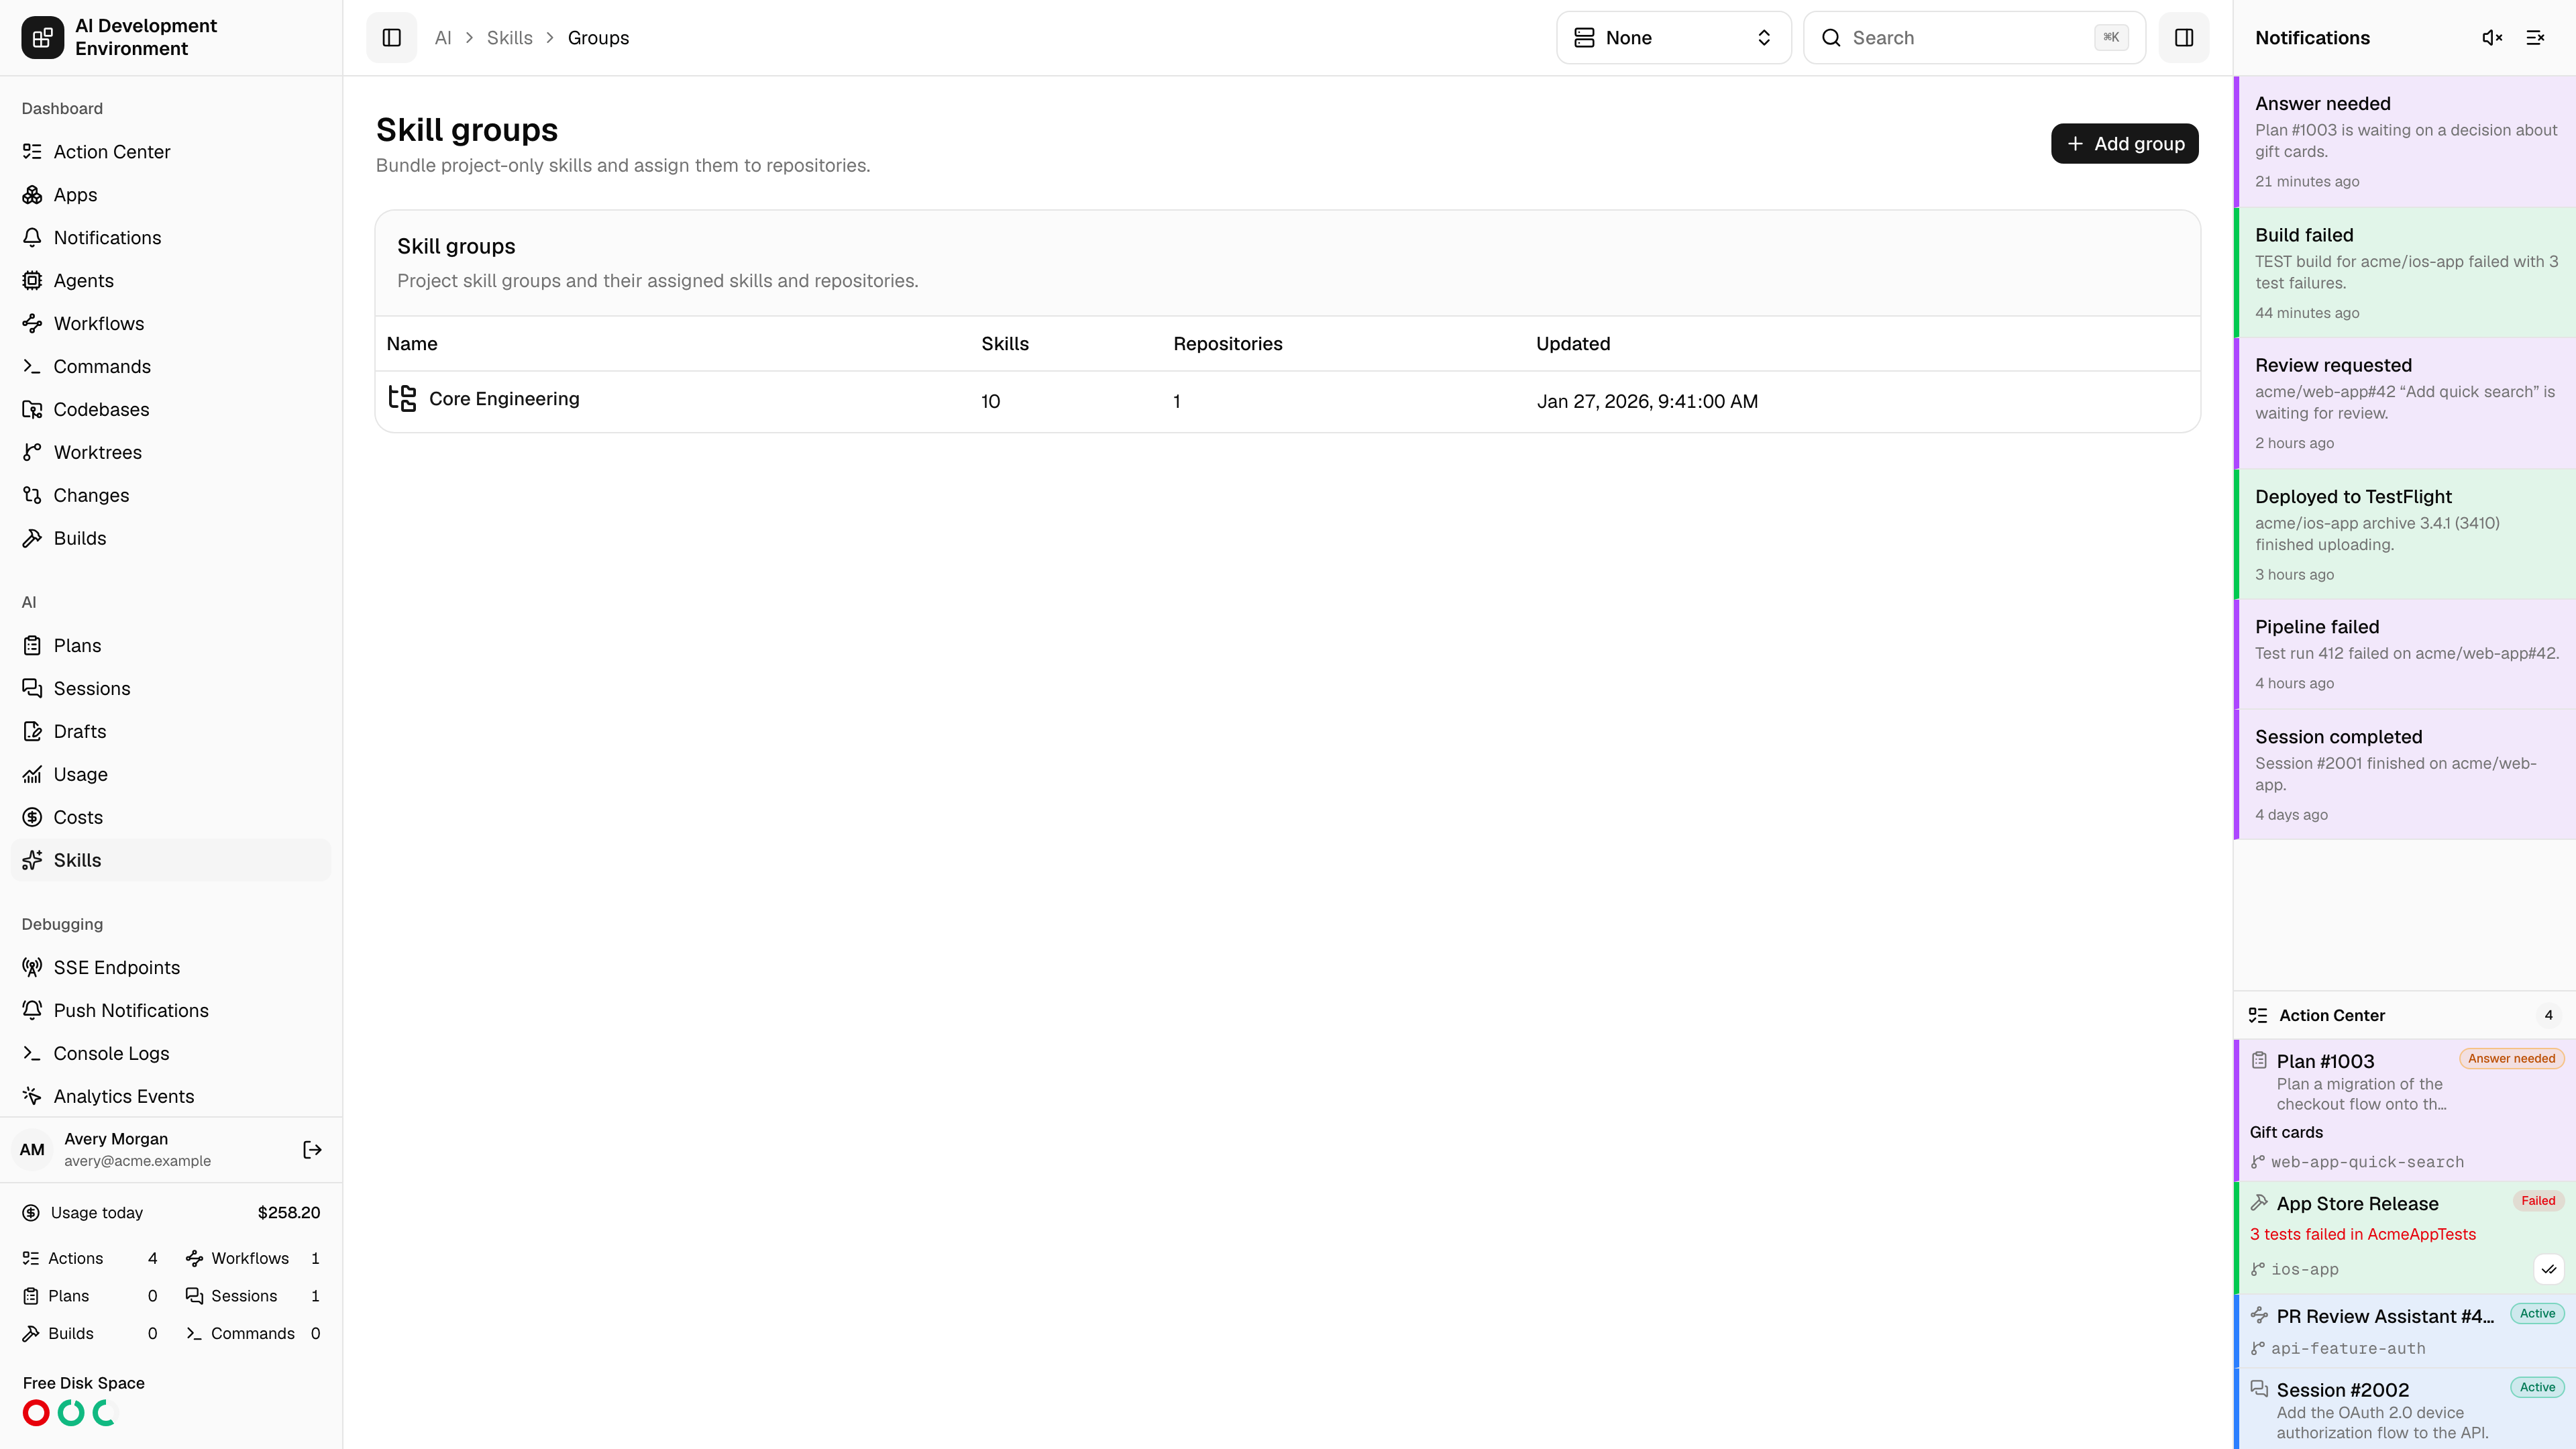Image resolution: width=2576 pixels, height=1449 pixels.
Task: Open sidebar Commands item below Workflows
Action: (x=171, y=367)
